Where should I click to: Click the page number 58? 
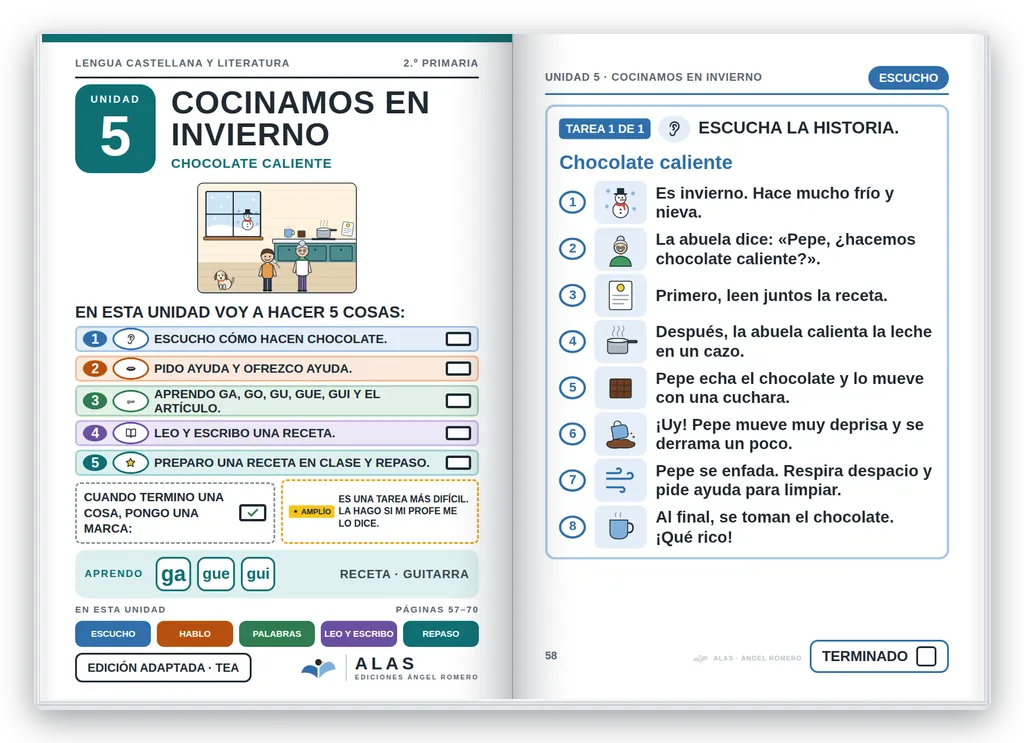551,656
